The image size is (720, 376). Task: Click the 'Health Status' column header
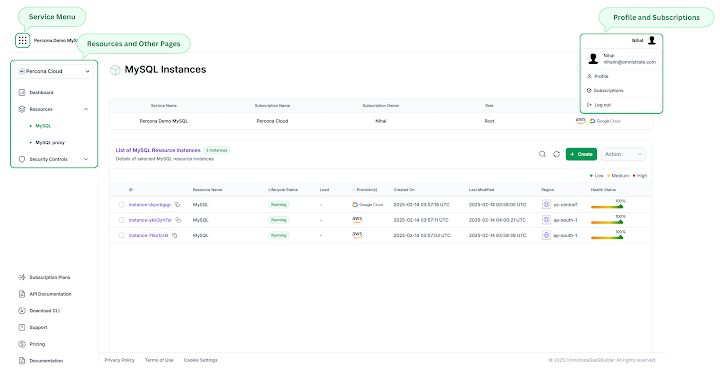(x=603, y=190)
